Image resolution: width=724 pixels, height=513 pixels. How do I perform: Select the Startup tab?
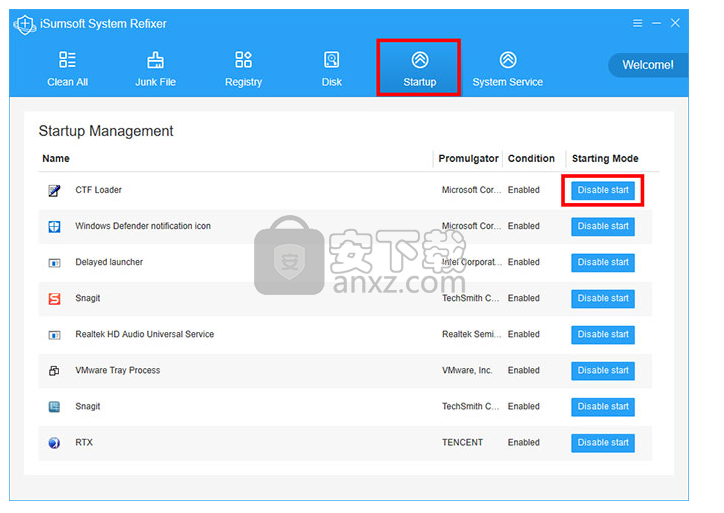pyautogui.click(x=419, y=68)
